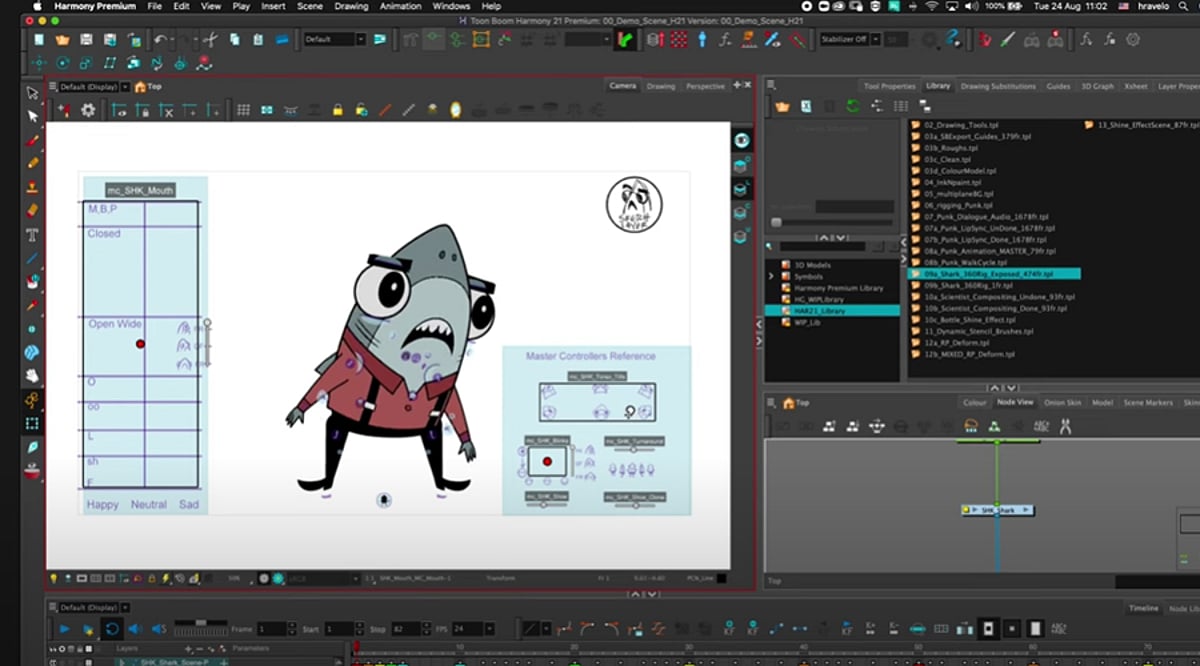This screenshot has width=1200, height=666.
Task: Open the Library panel view menu icon
Action: click(773, 85)
